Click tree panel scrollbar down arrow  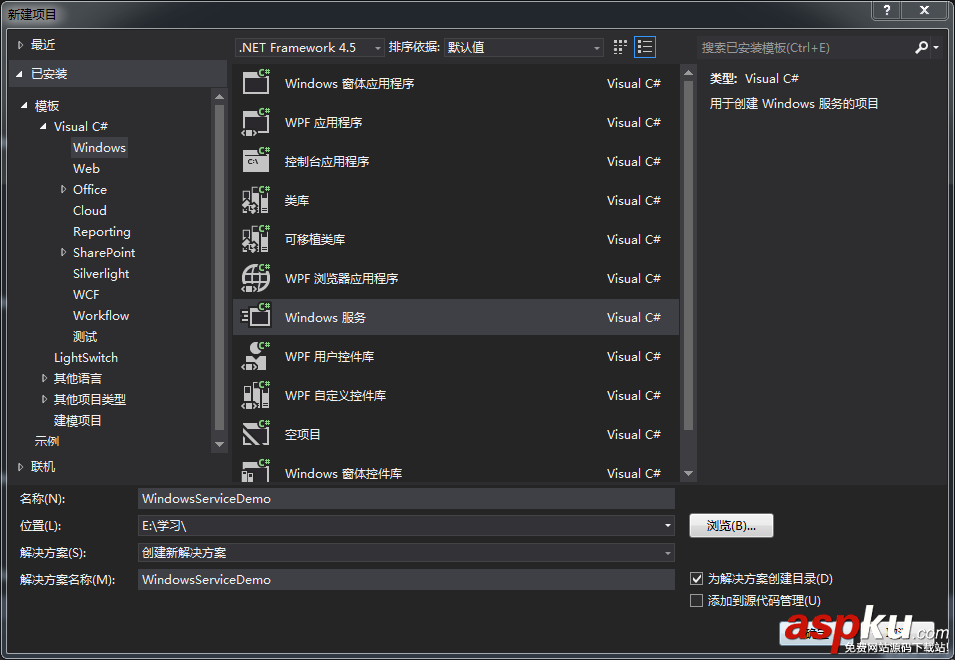click(x=219, y=444)
